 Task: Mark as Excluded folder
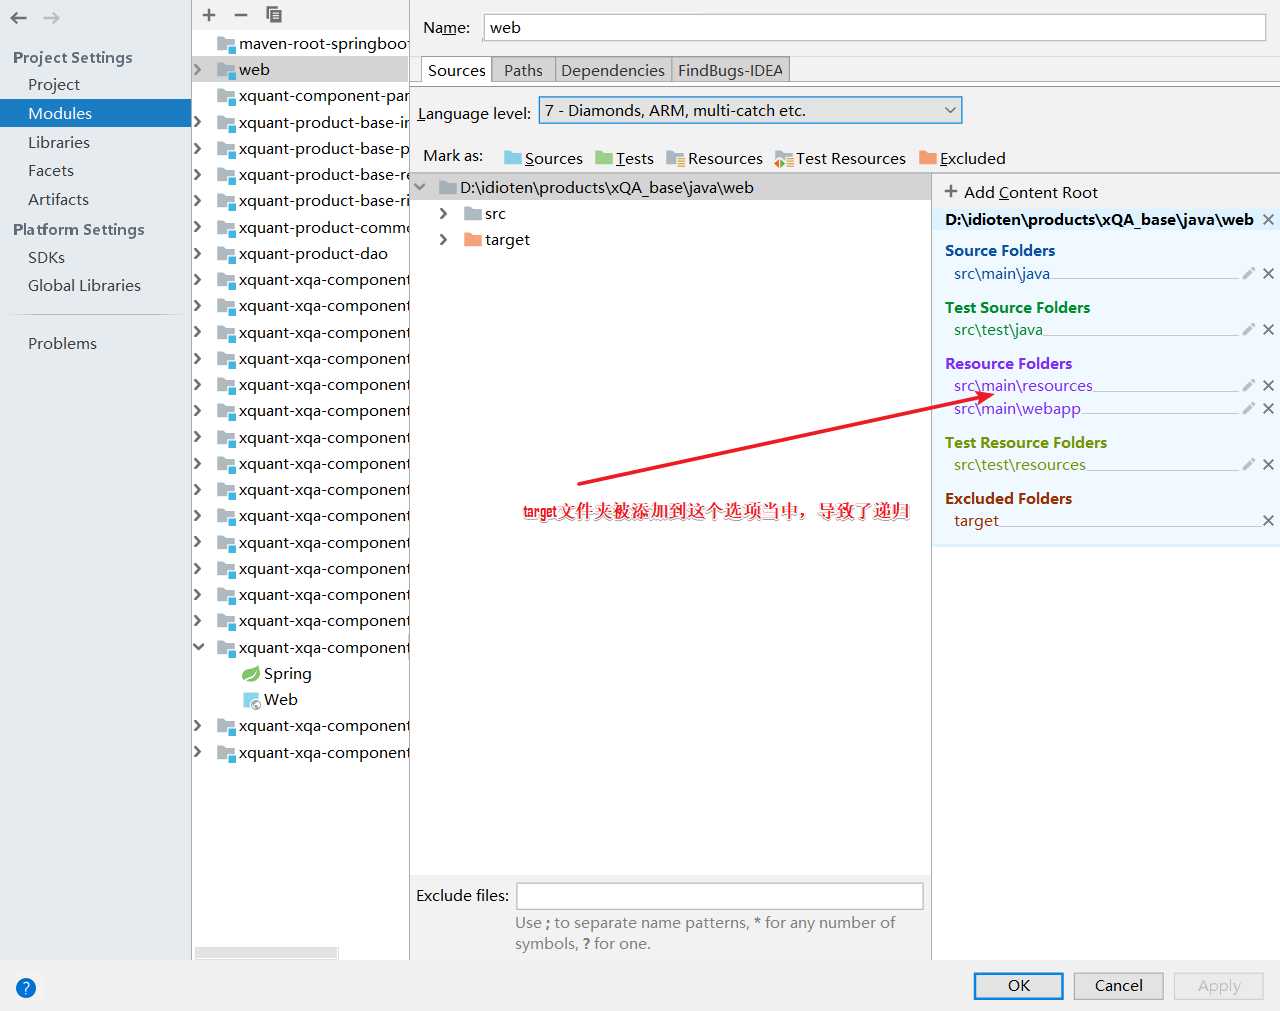(962, 158)
